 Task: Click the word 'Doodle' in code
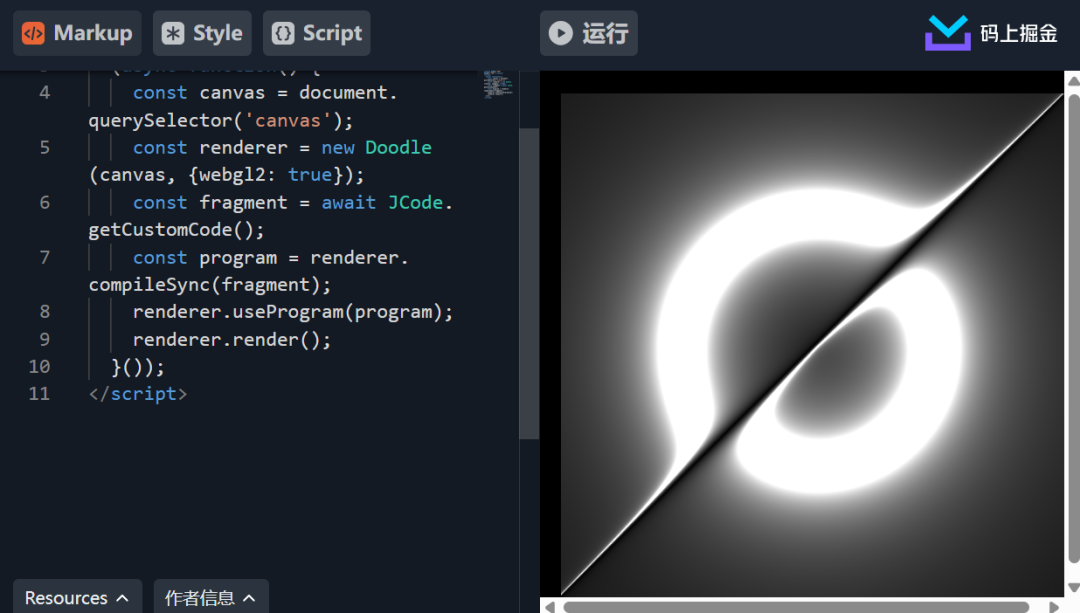pos(398,147)
